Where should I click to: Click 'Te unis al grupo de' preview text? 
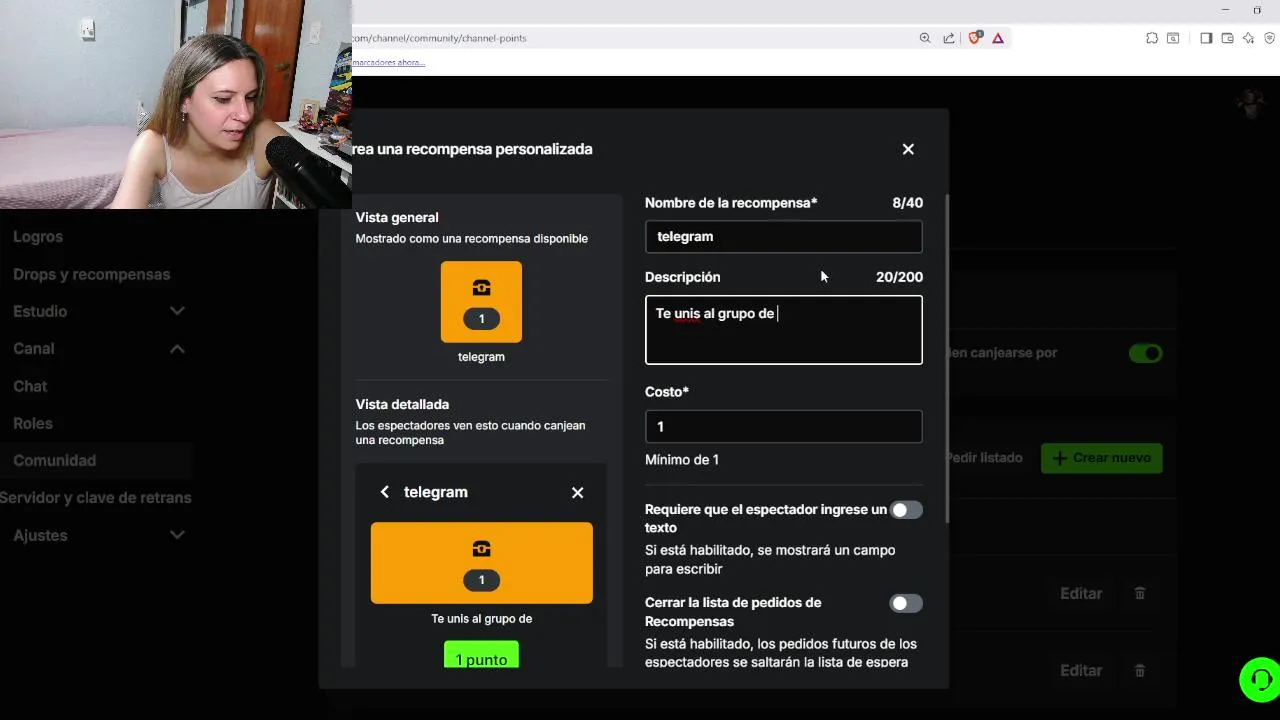click(481, 619)
